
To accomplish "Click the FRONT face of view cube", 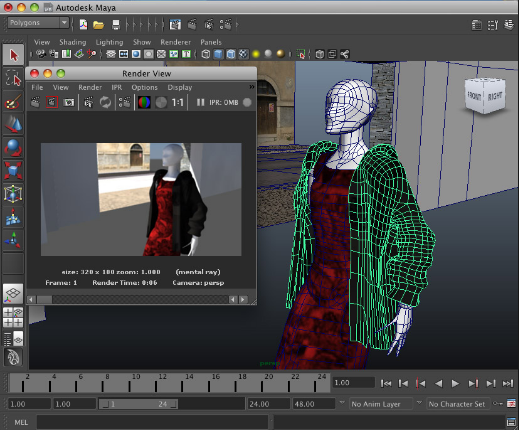I will (x=474, y=97).
